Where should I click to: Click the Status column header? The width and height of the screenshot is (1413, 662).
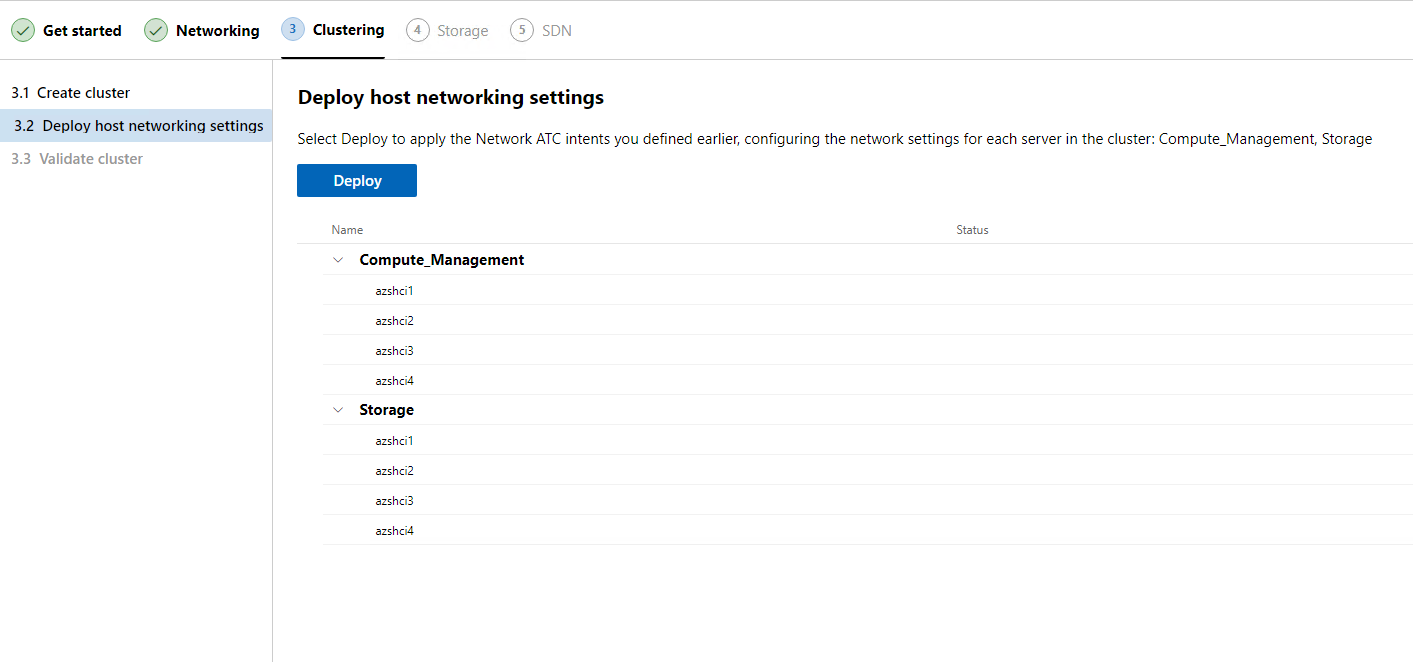click(972, 230)
